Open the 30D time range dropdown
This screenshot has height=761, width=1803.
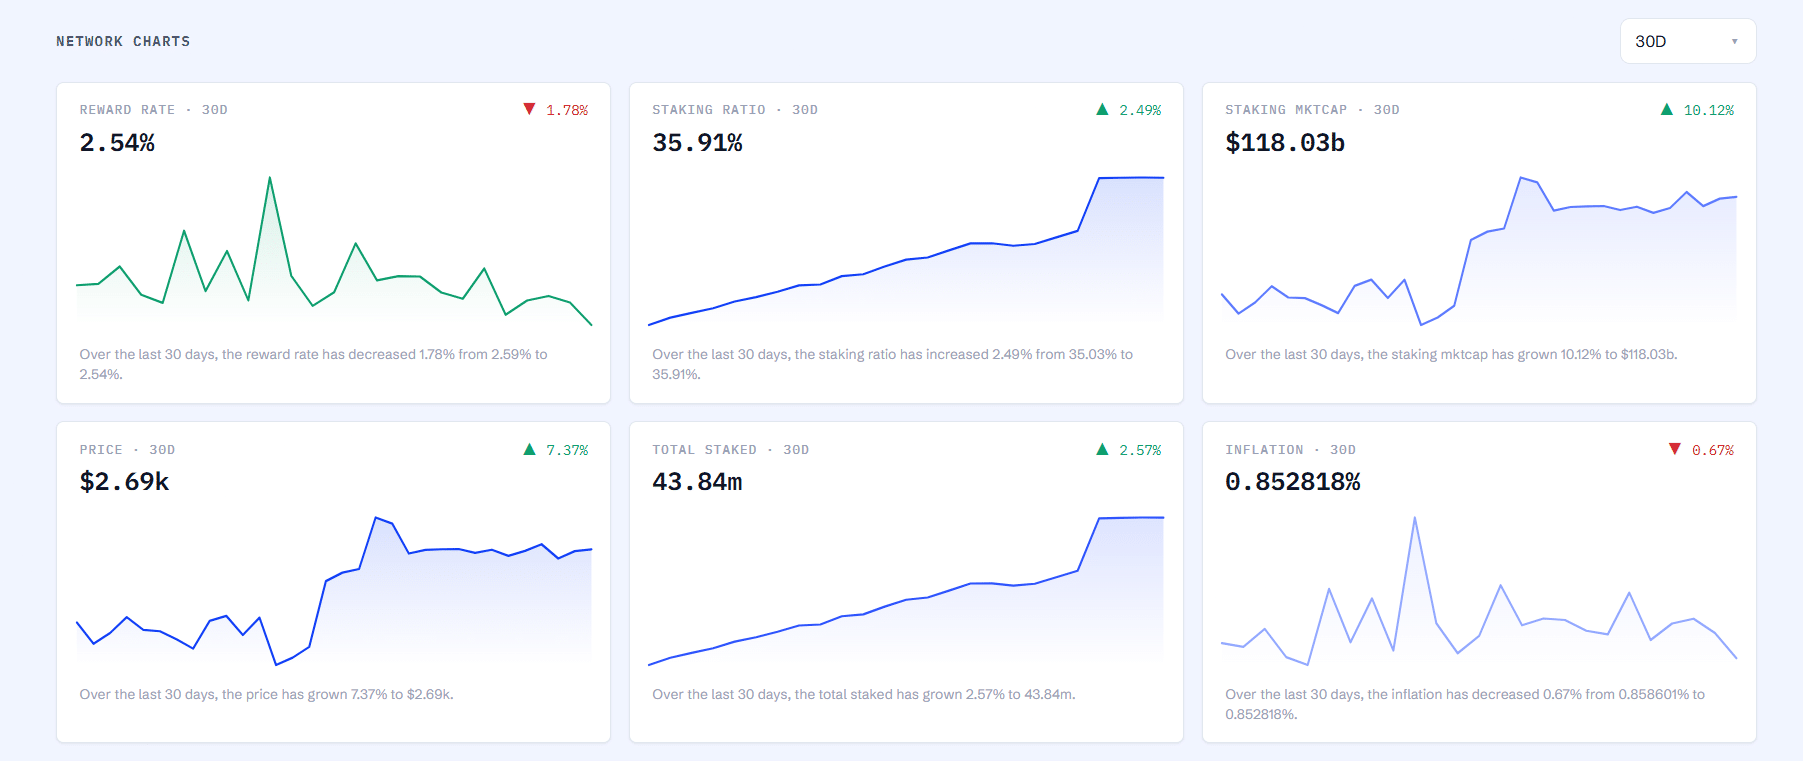(1688, 41)
